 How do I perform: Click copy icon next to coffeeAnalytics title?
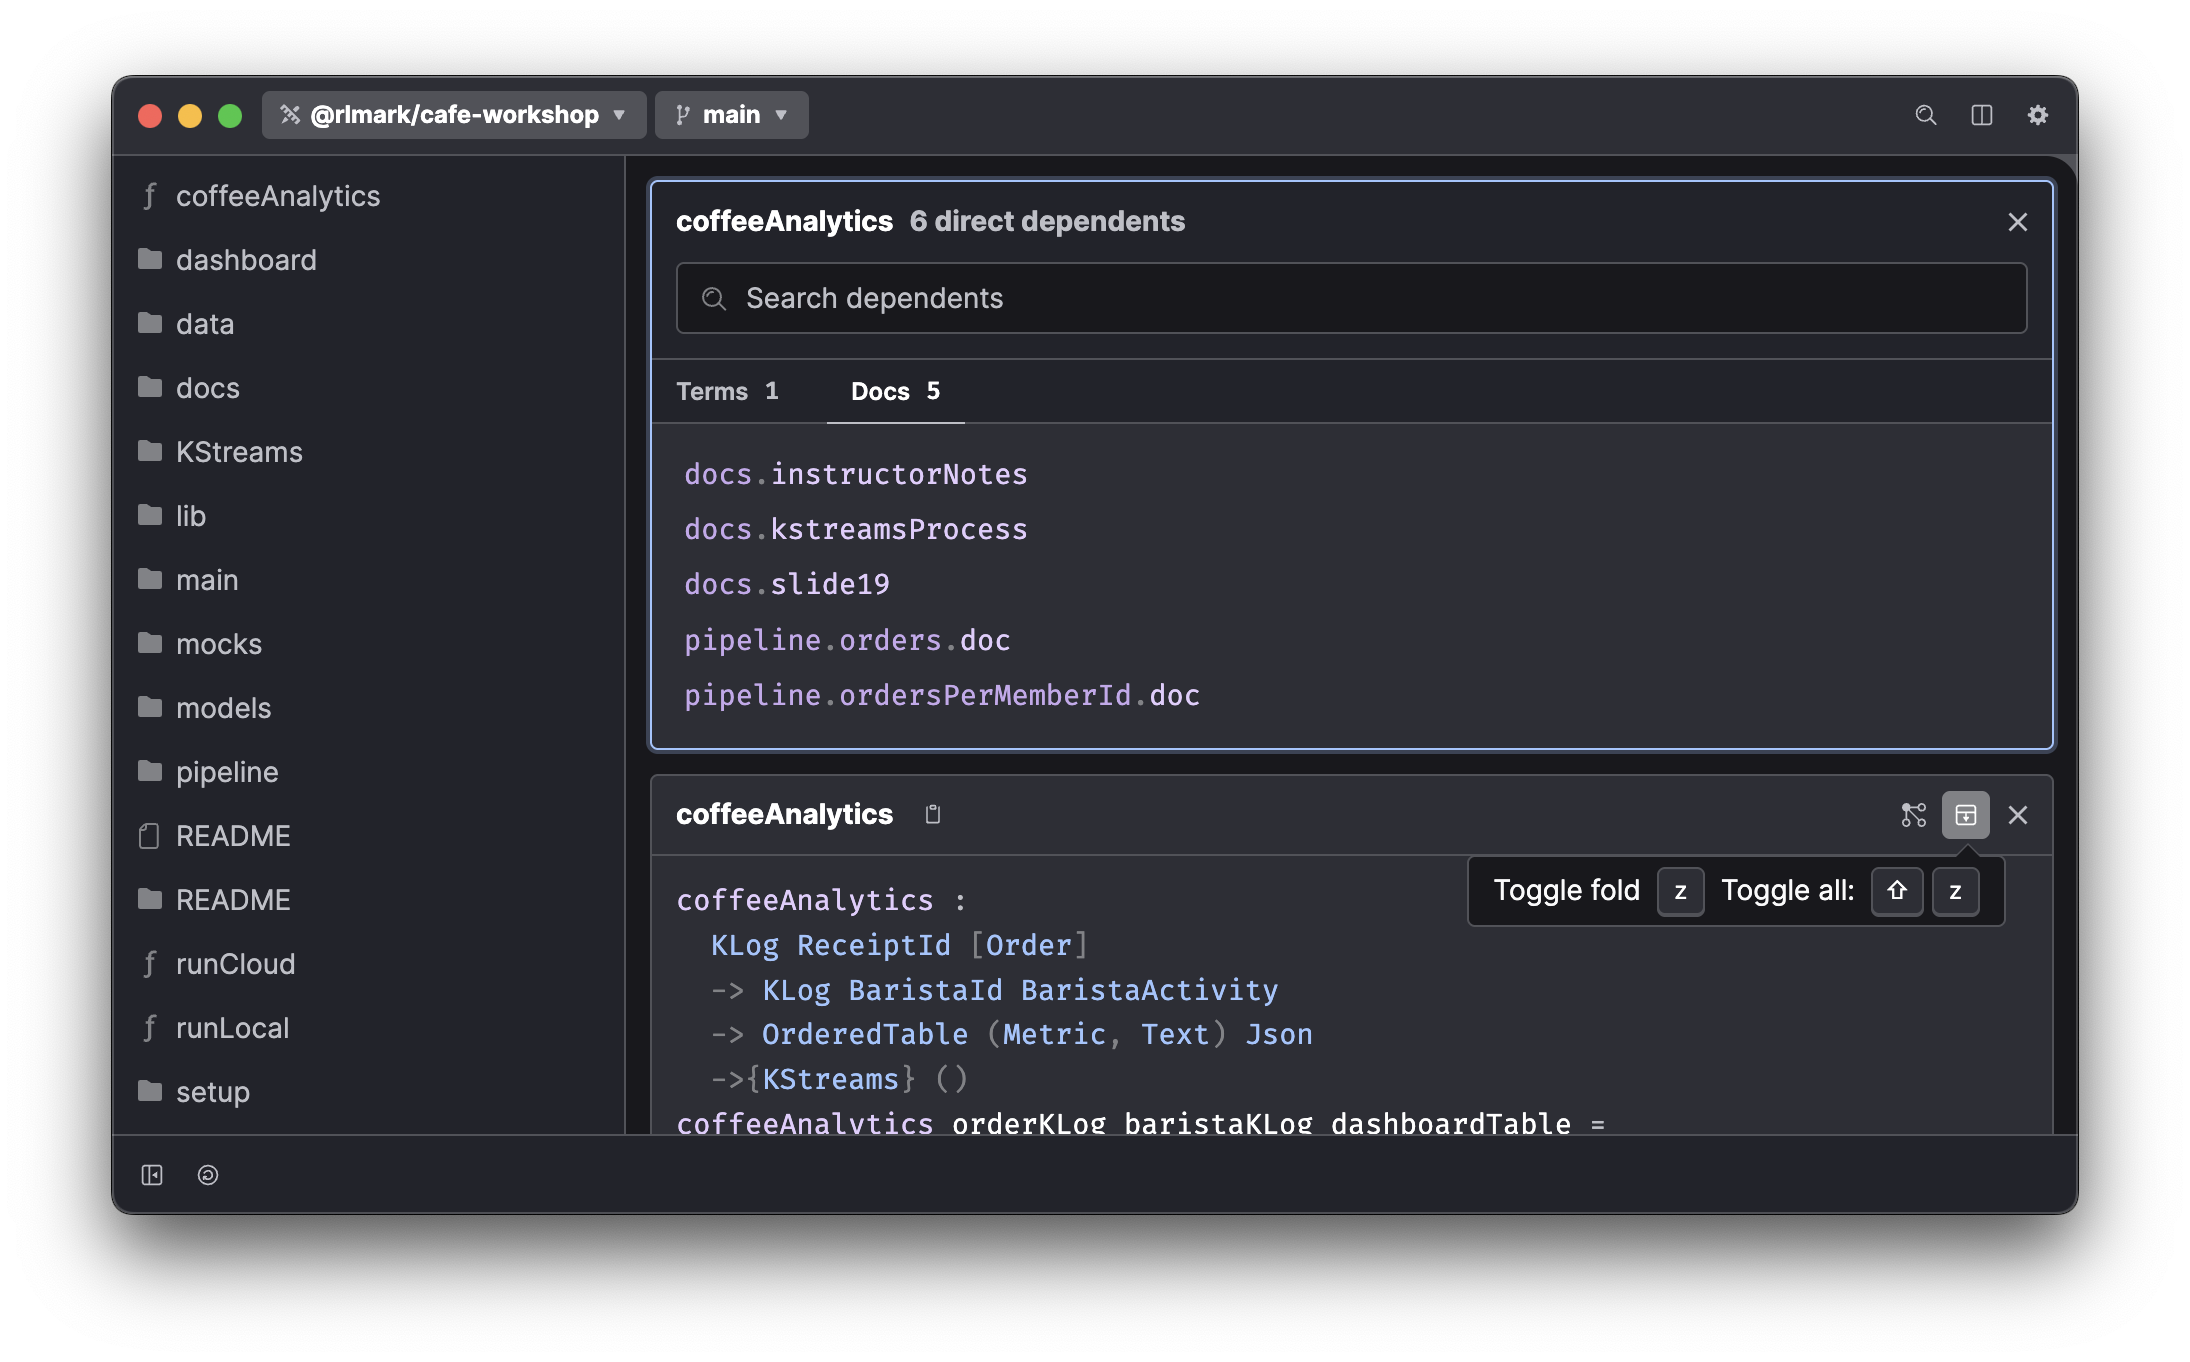(932, 814)
